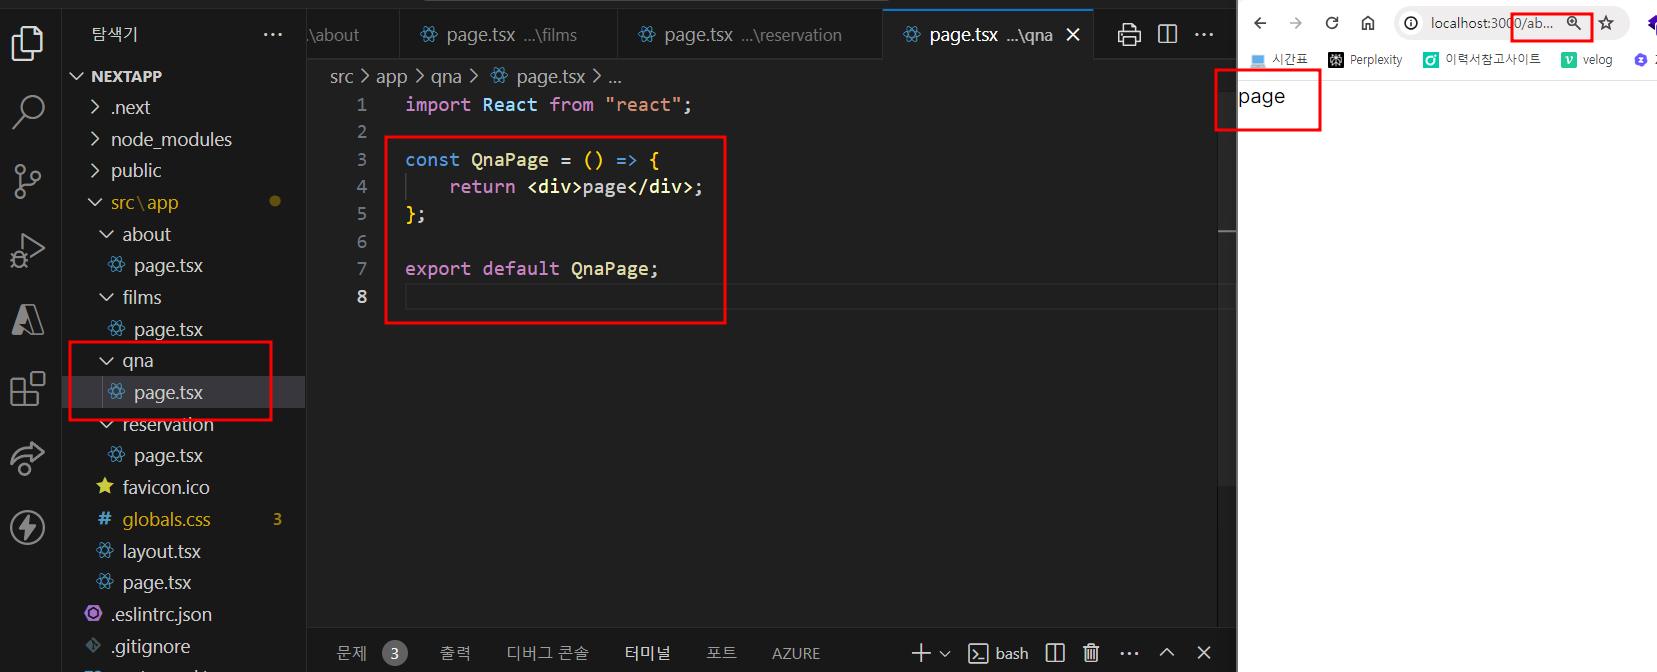
Task: Go to the browser home page
Action: coord(1368,23)
